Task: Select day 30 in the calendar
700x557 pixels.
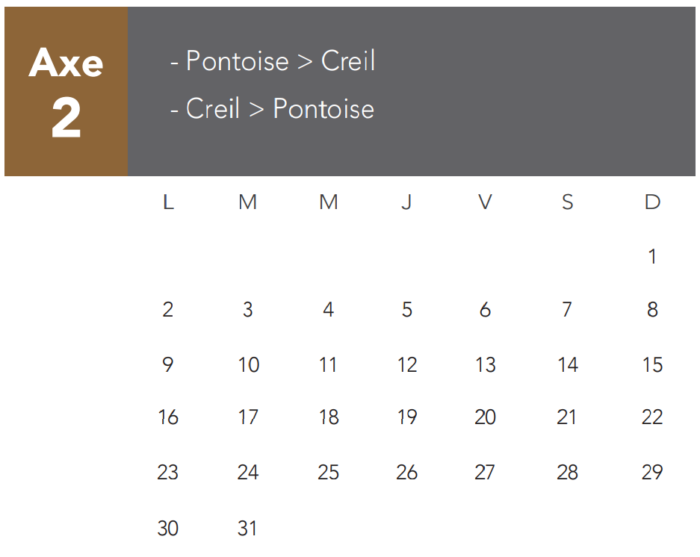Action: [168, 527]
